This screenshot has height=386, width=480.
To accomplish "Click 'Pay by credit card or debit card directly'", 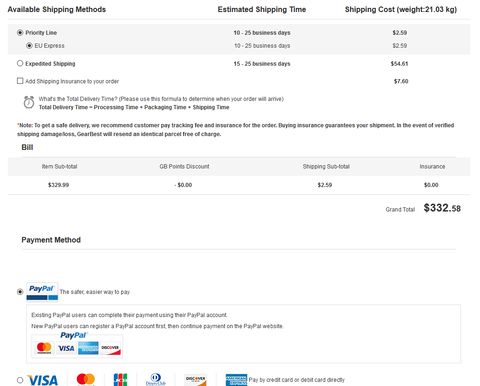I will click(297, 380).
